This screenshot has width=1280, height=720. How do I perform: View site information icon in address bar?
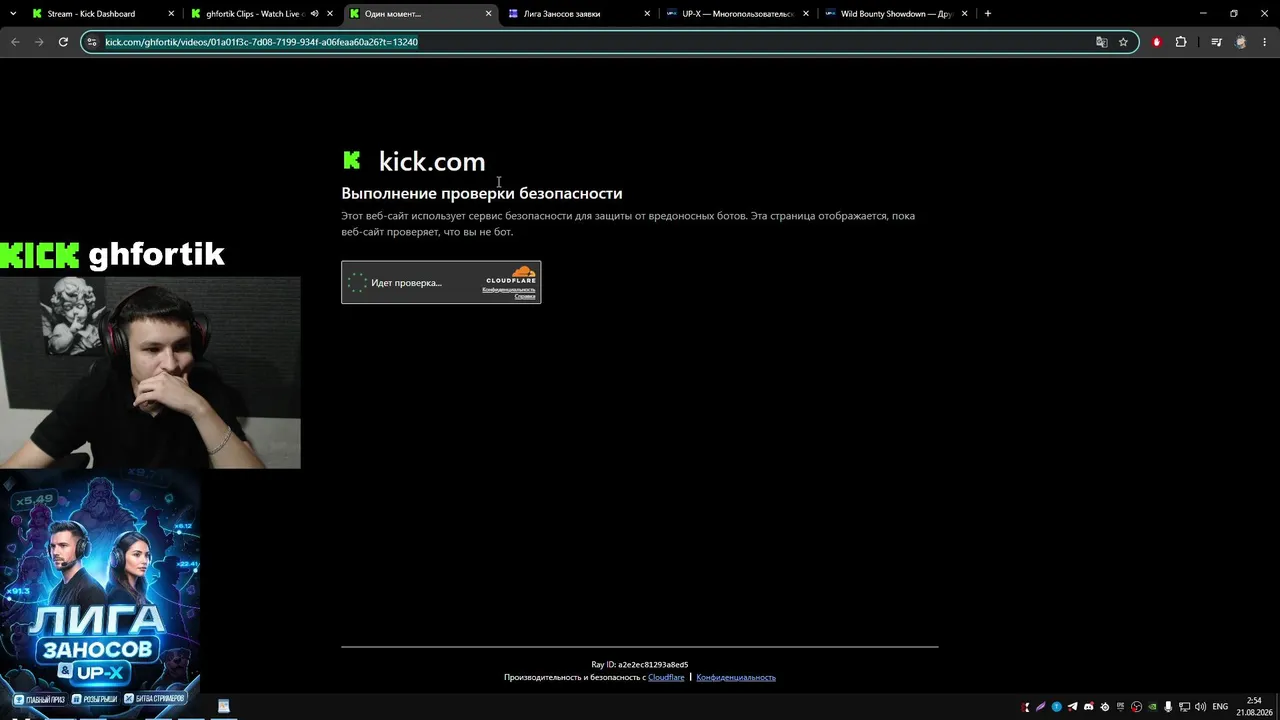[92, 42]
